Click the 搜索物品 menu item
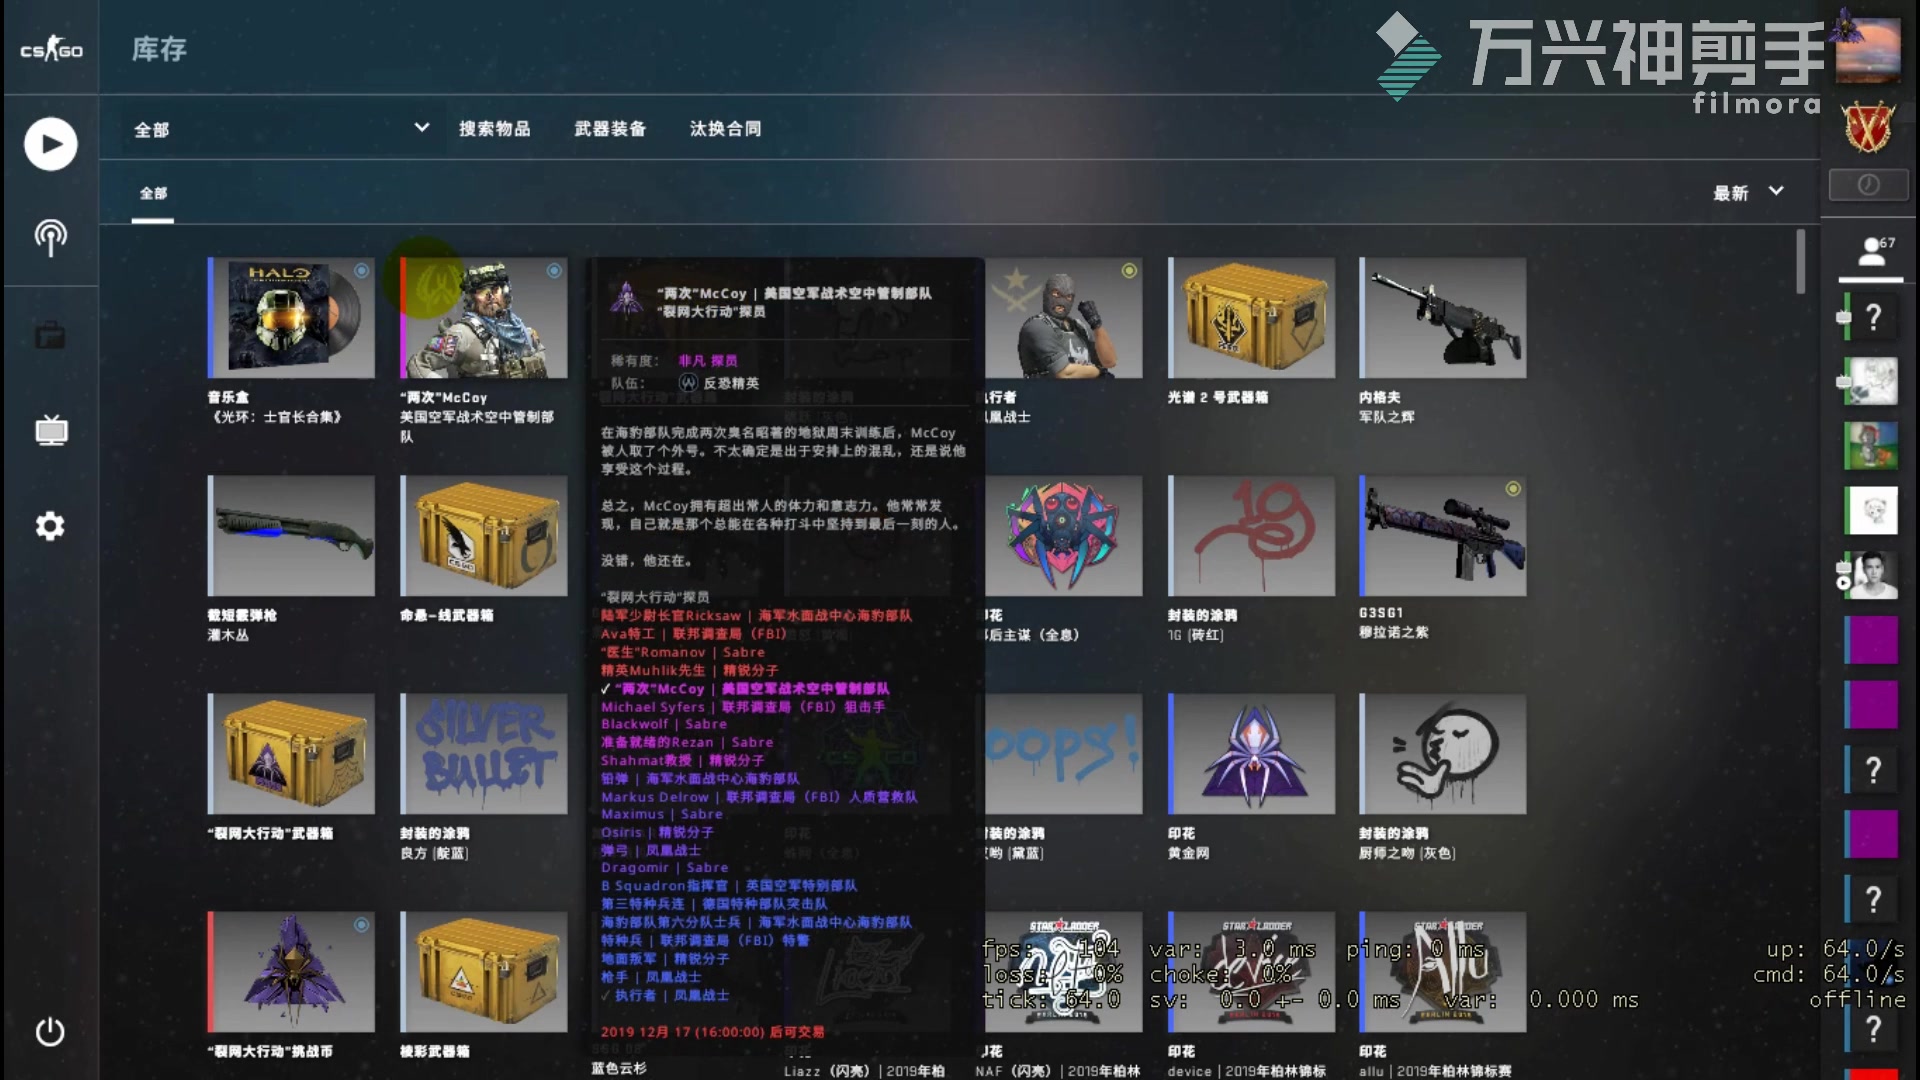The image size is (1920, 1080). pos(496,129)
